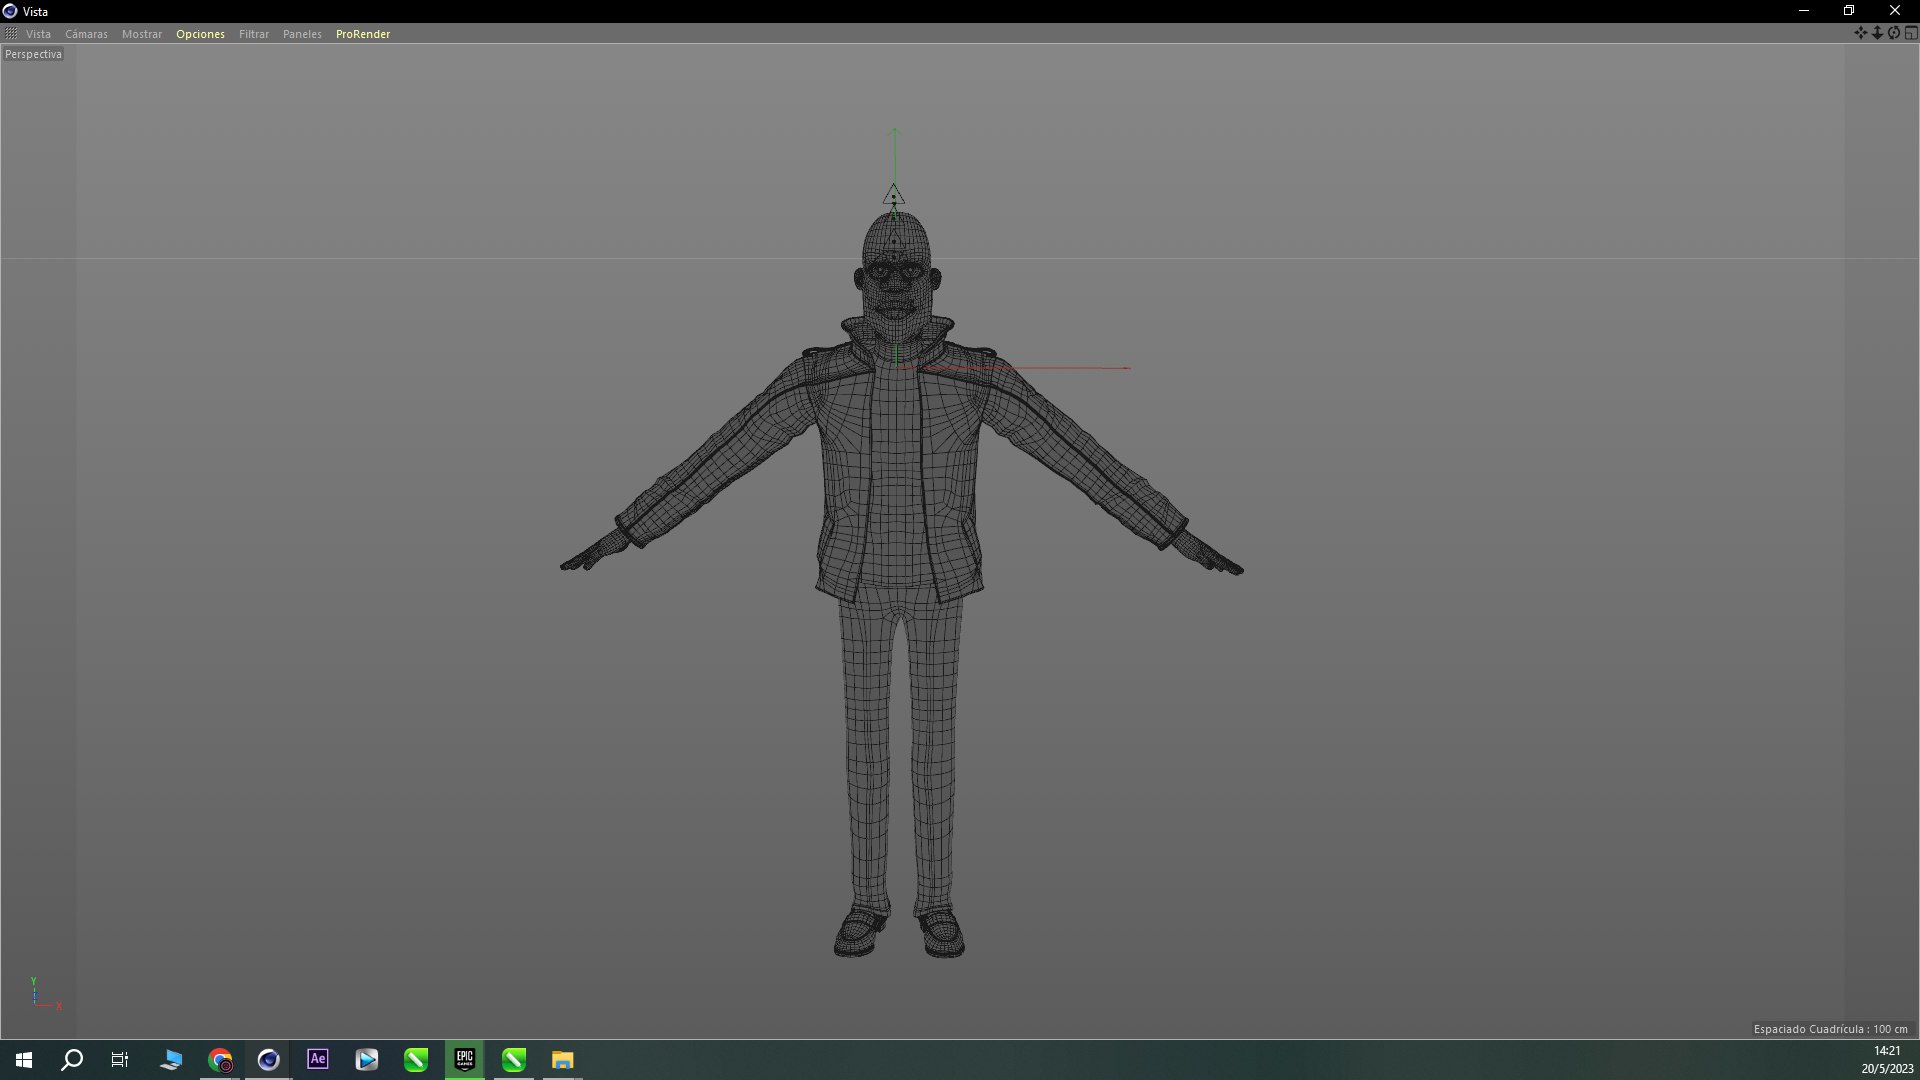Click the viewport rotate camera icon
The image size is (1920, 1080).
point(1894,33)
